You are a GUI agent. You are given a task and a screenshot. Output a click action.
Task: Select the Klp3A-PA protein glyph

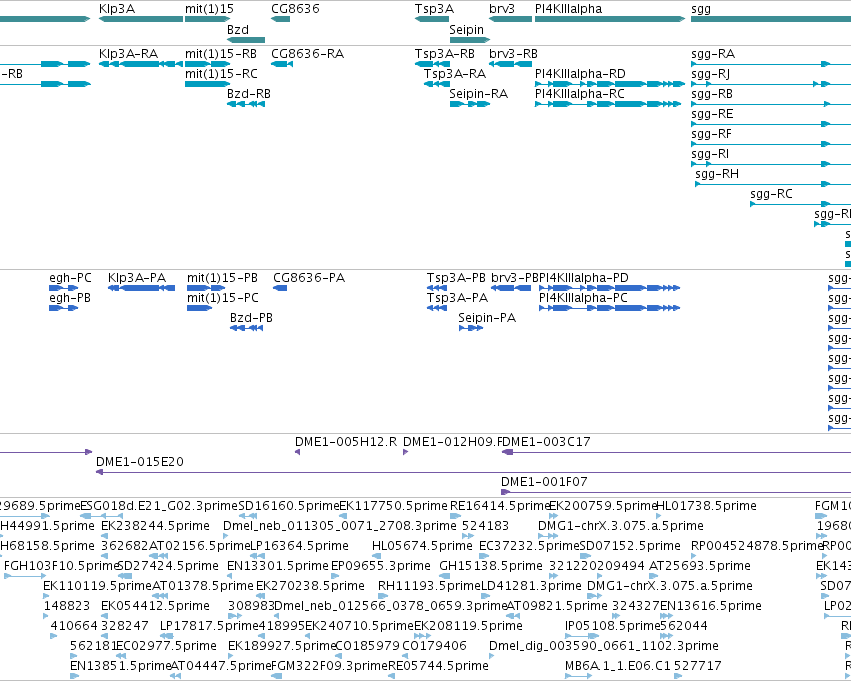point(141,288)
